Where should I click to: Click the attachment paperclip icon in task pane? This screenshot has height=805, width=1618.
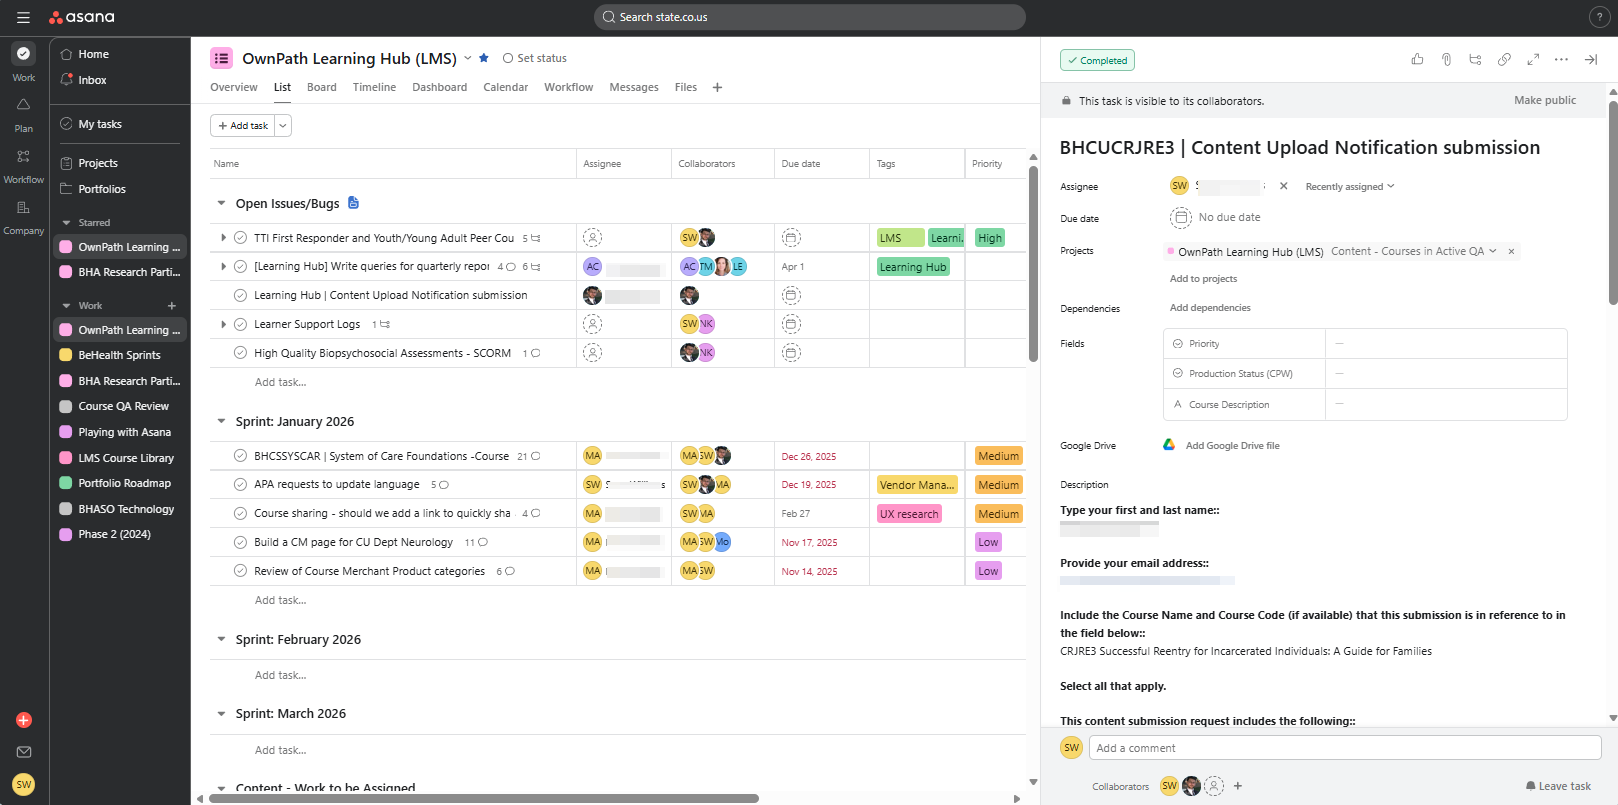(1446, 60)
